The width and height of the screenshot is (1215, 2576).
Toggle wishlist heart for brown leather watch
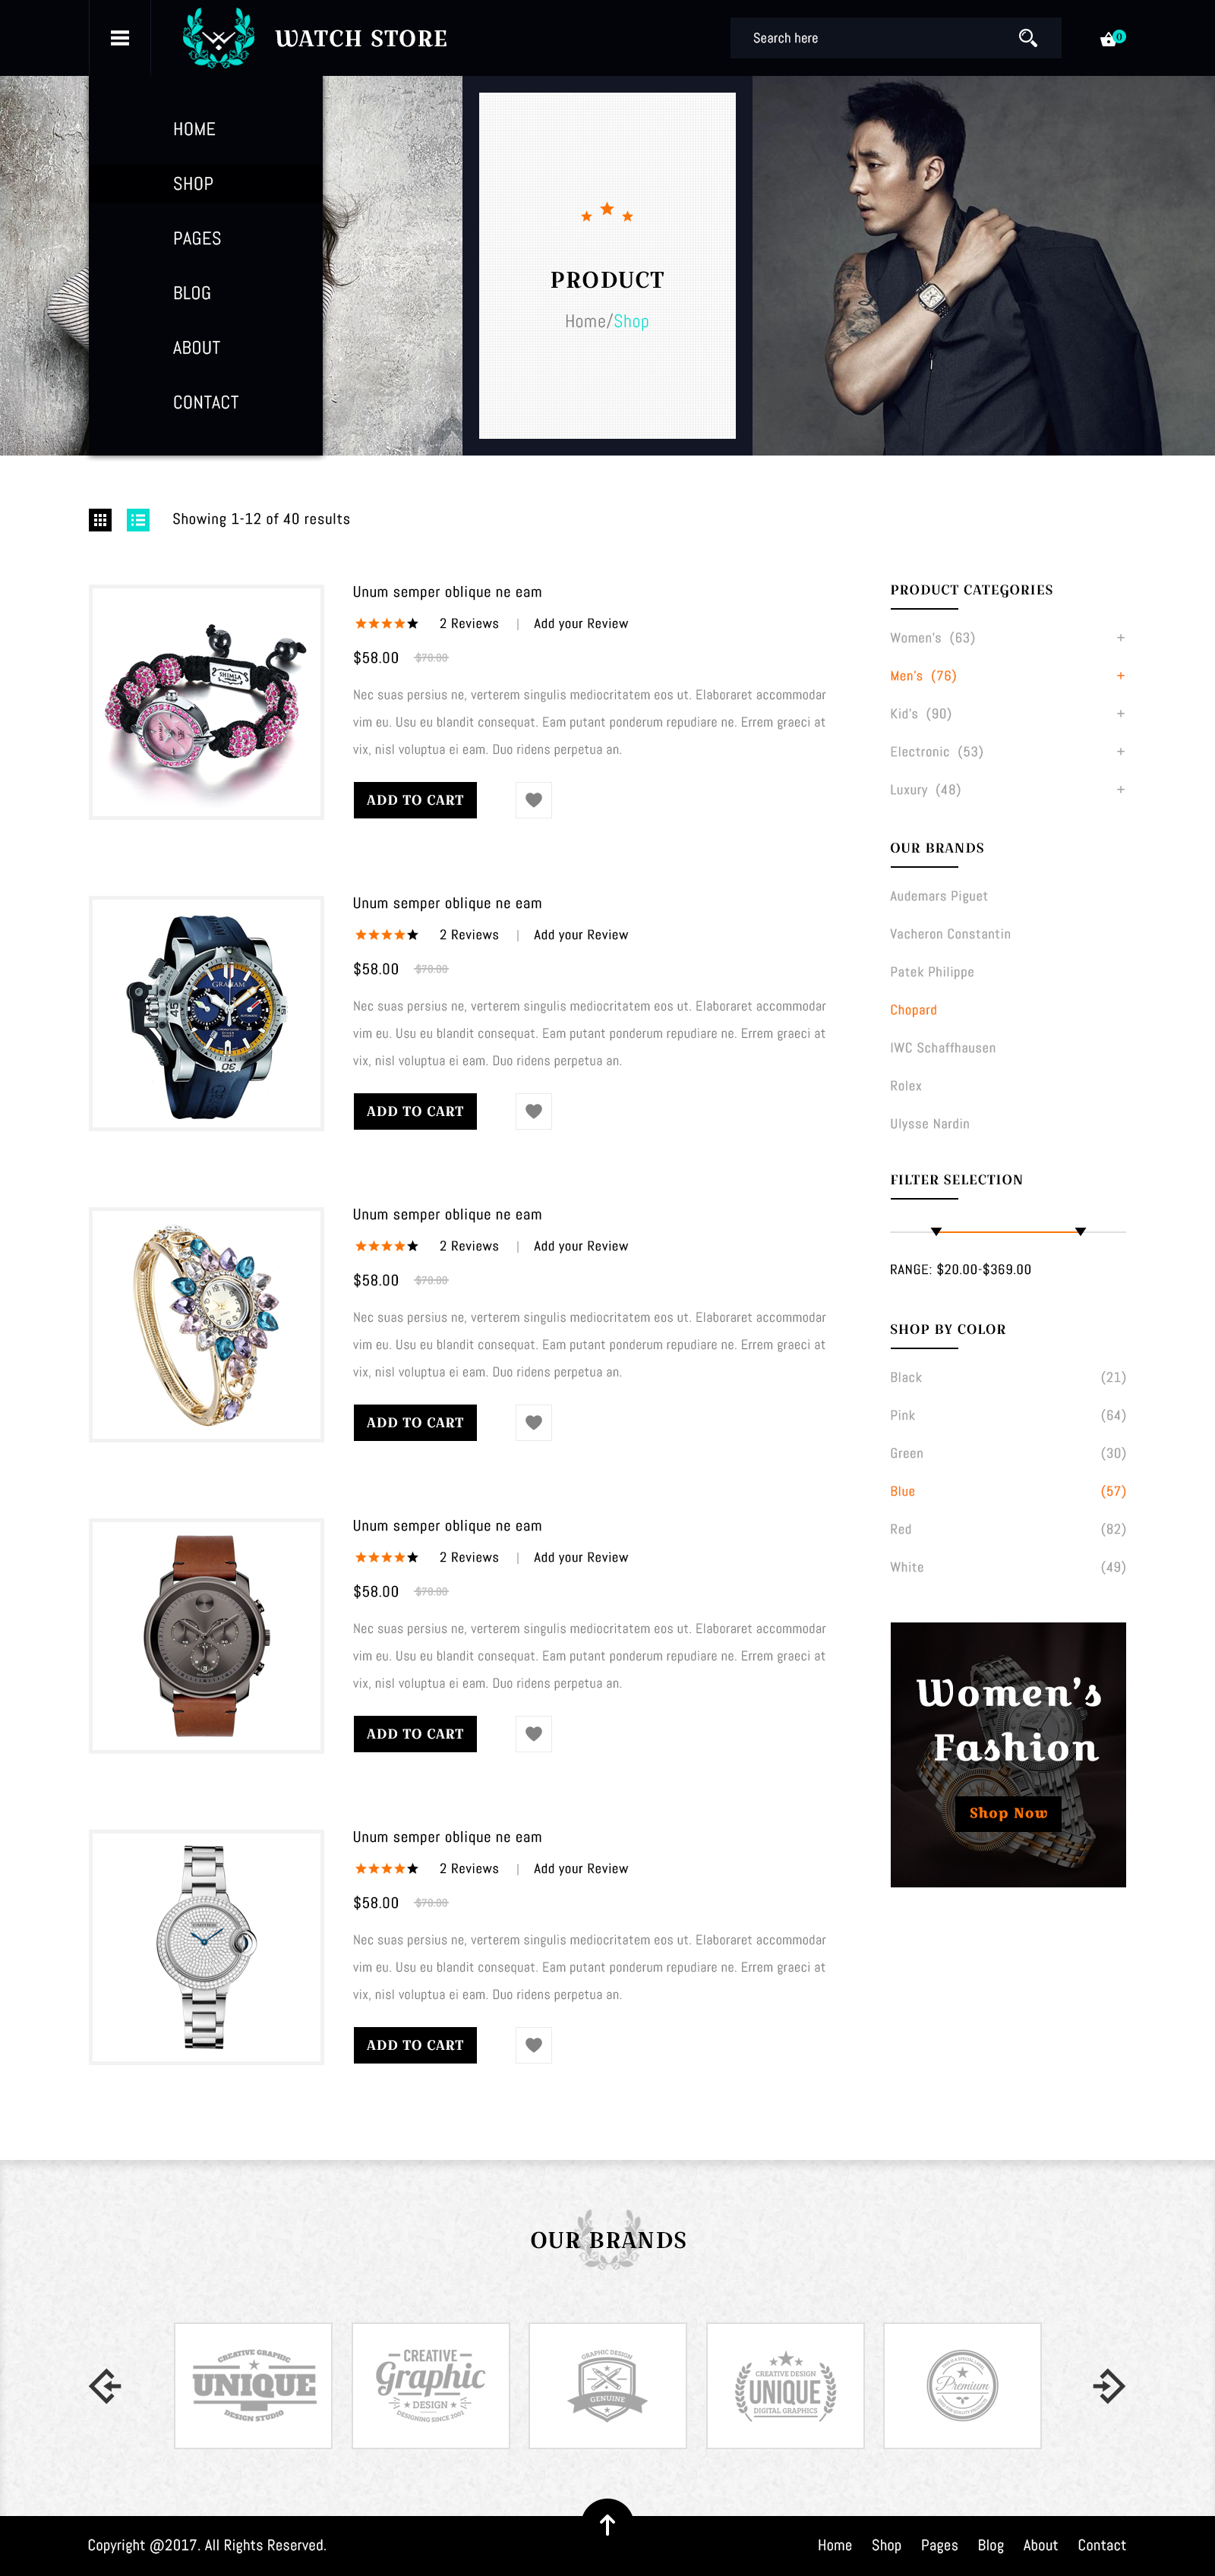[533, 1734]
